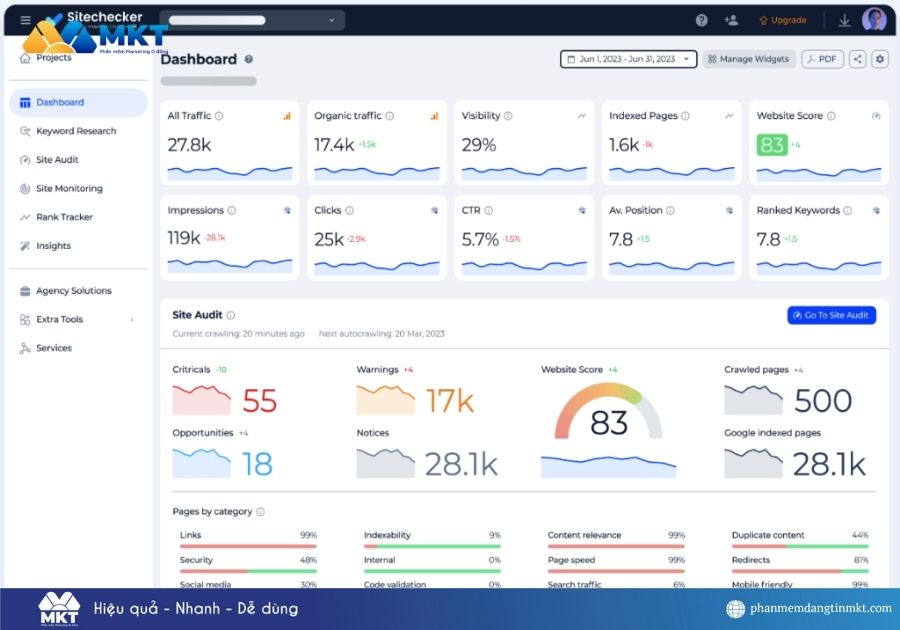The width and height of the screenshot is (900, 630).
Task: Open the Insights section
Action: pyautogui.click(x=53, y=246)
